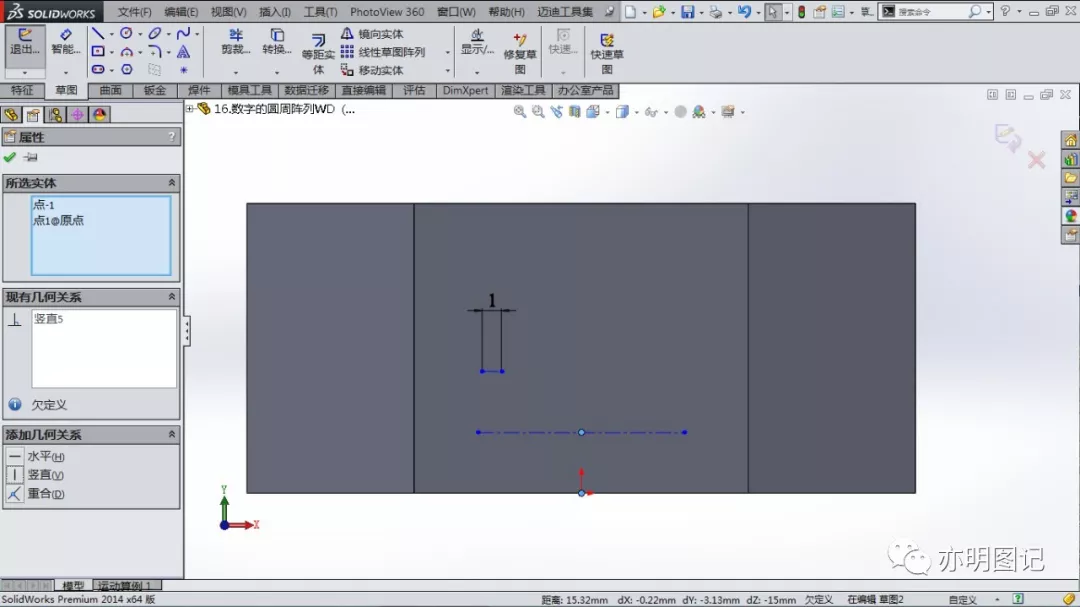Open the ConfigurationManager panel tab

point(55,114)
